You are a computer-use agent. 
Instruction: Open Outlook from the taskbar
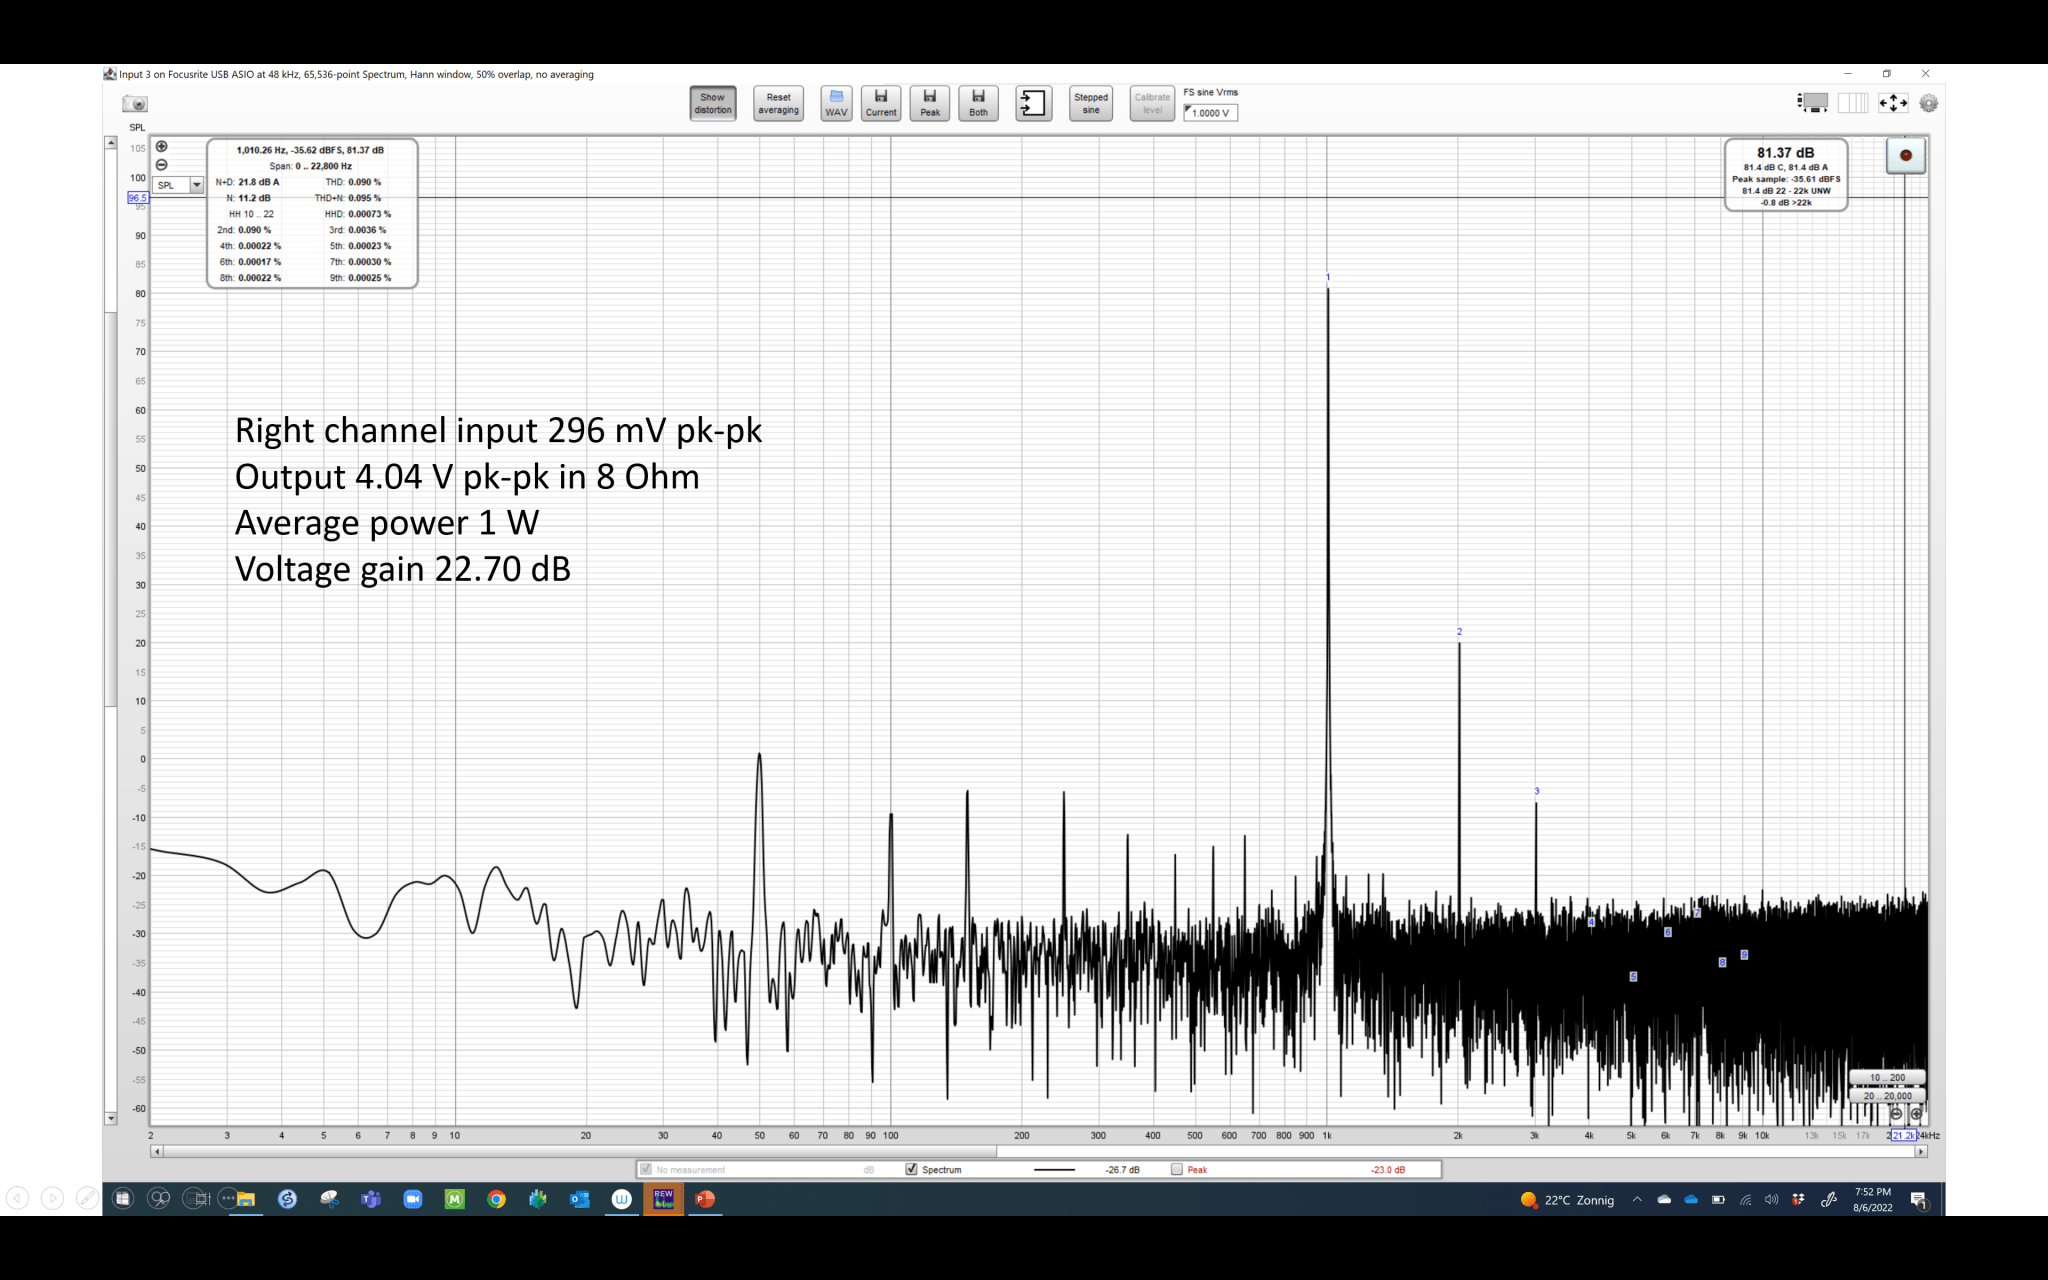(580, 1199)
